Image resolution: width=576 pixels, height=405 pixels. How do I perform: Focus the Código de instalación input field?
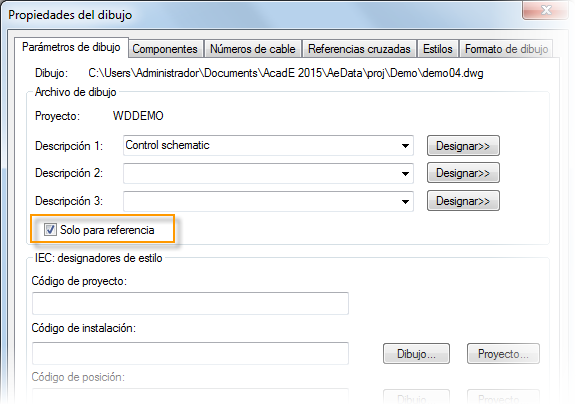[190, 354]
